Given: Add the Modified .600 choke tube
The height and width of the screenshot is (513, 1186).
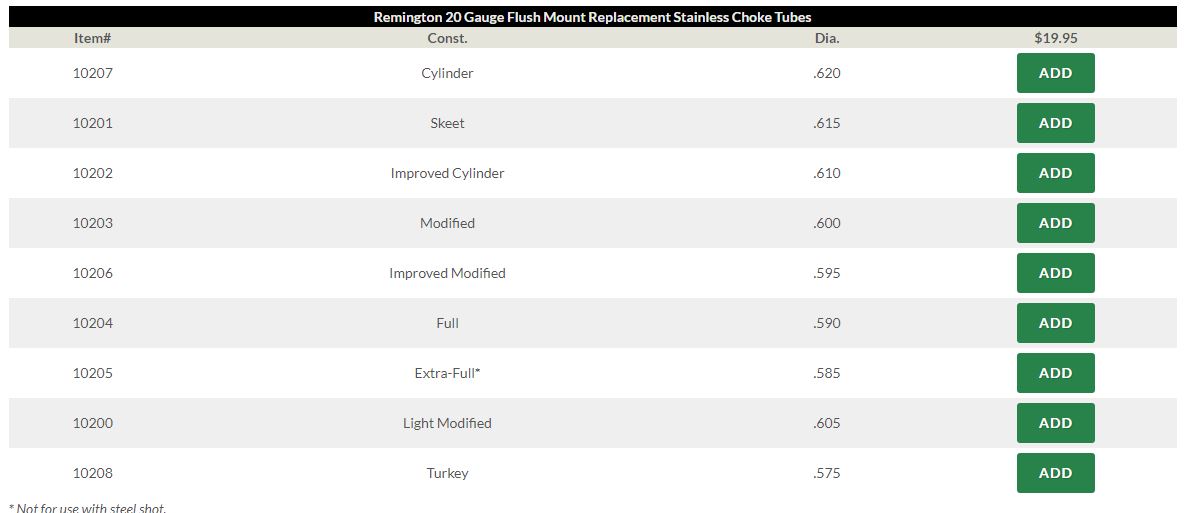Looking at the screenshot, I should point(1055,223).
